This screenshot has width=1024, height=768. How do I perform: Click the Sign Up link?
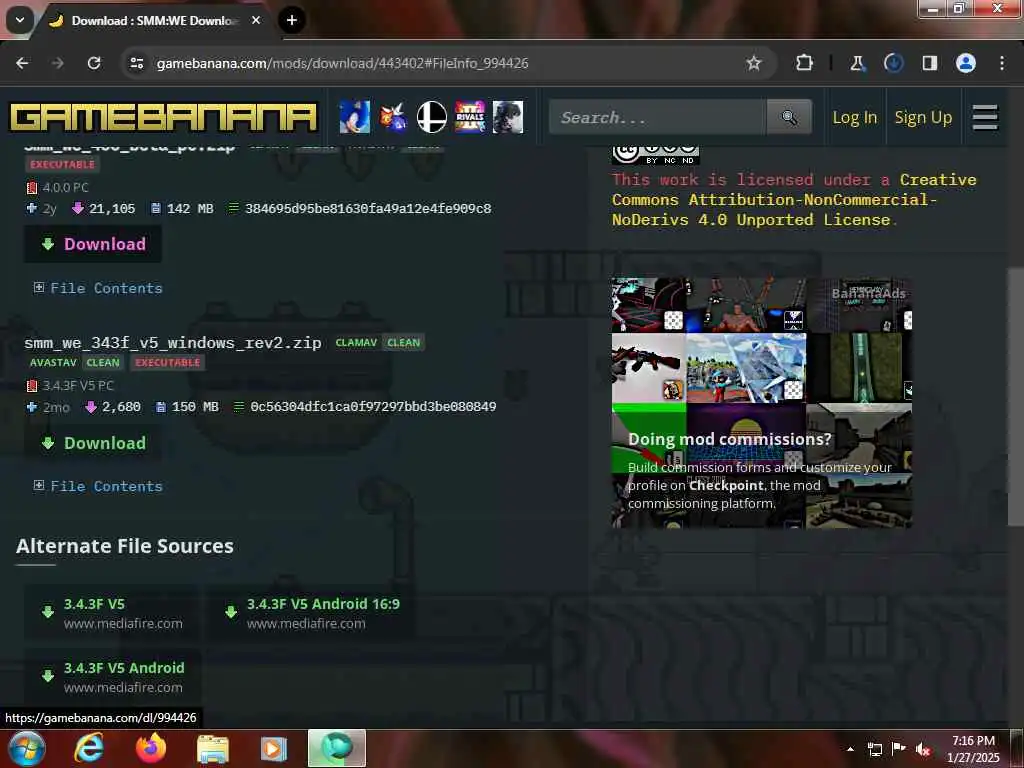[x=923, y=118]
